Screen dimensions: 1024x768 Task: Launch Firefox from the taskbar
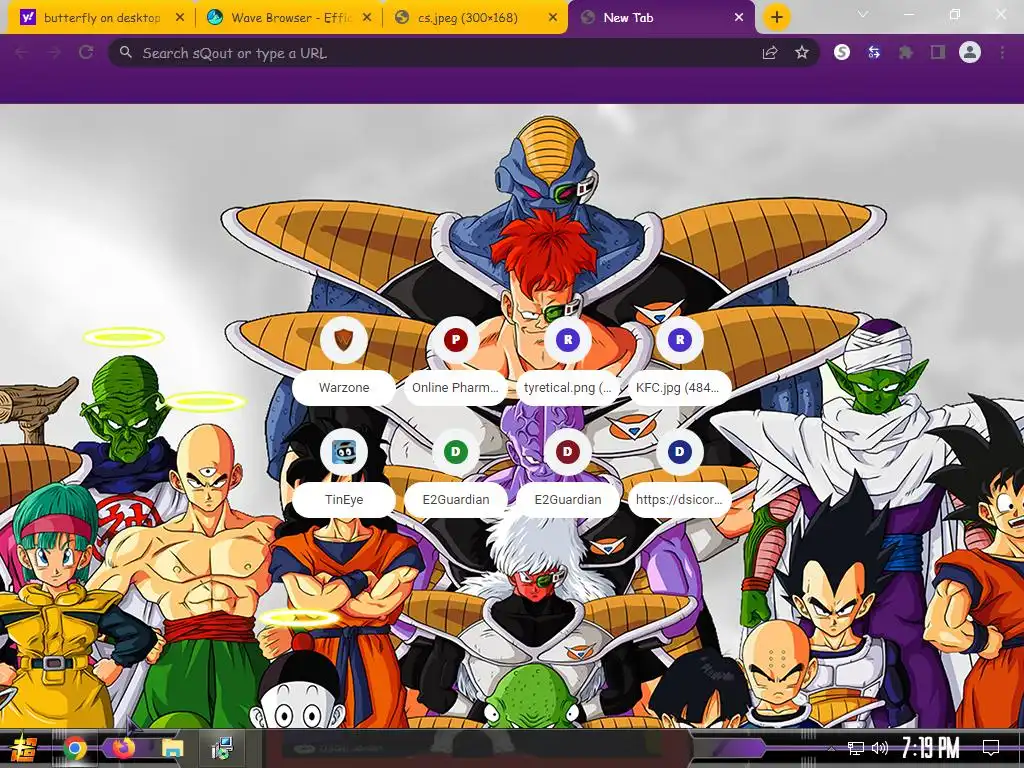123,748
